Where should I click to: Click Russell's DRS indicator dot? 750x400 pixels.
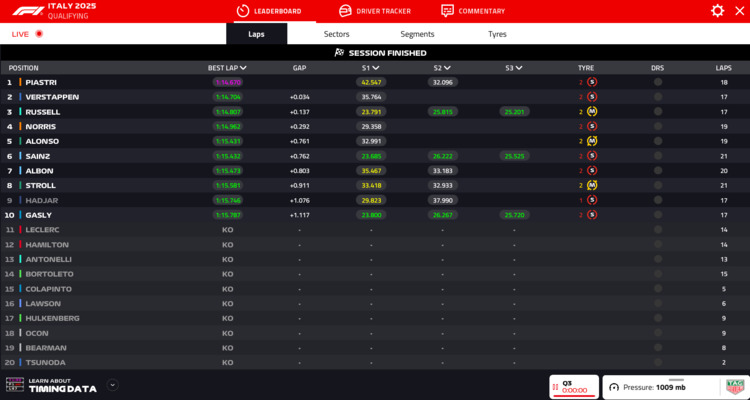[x=658, y=112]
